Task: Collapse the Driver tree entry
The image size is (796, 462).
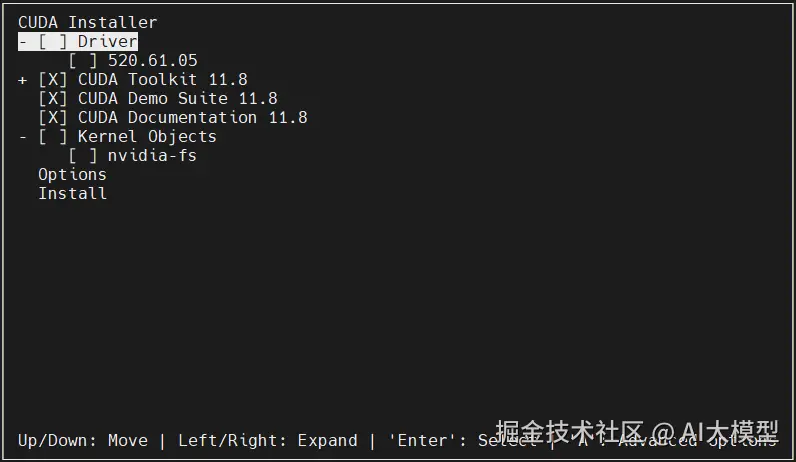Action: click(x=23, y=42)
